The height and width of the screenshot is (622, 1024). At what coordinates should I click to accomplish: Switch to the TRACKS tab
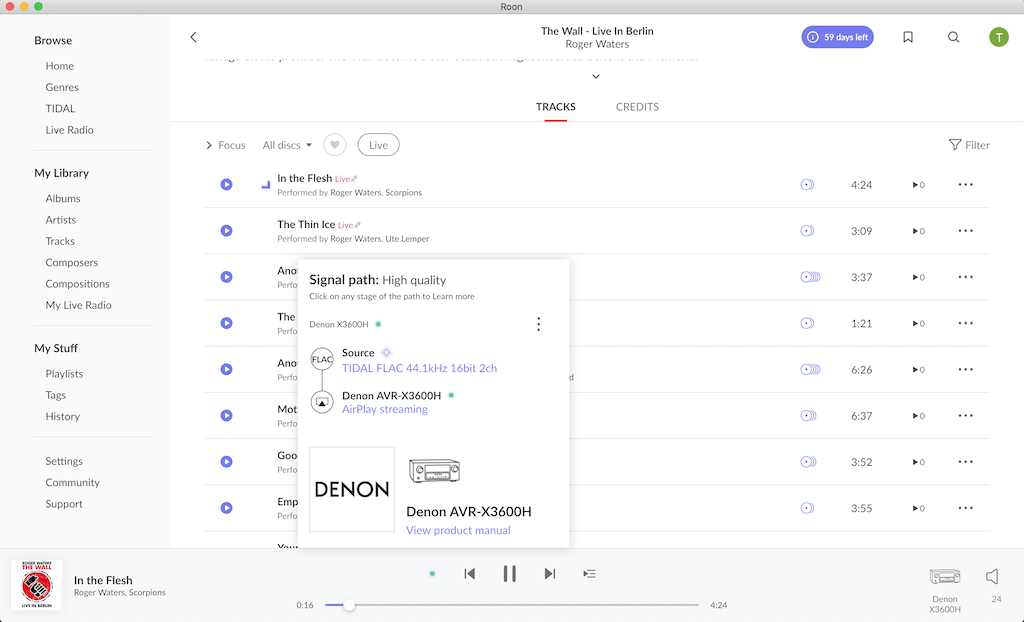coord(556,106)
